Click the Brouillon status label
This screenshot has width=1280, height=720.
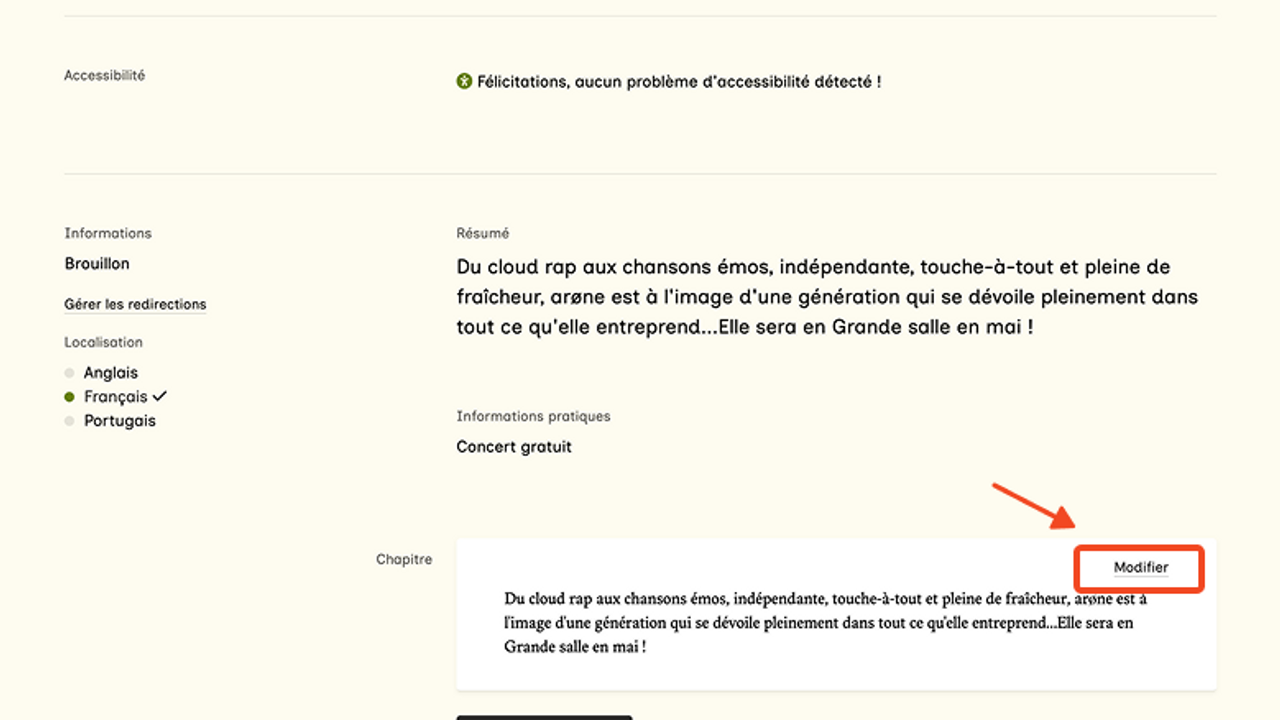[97, 264]
